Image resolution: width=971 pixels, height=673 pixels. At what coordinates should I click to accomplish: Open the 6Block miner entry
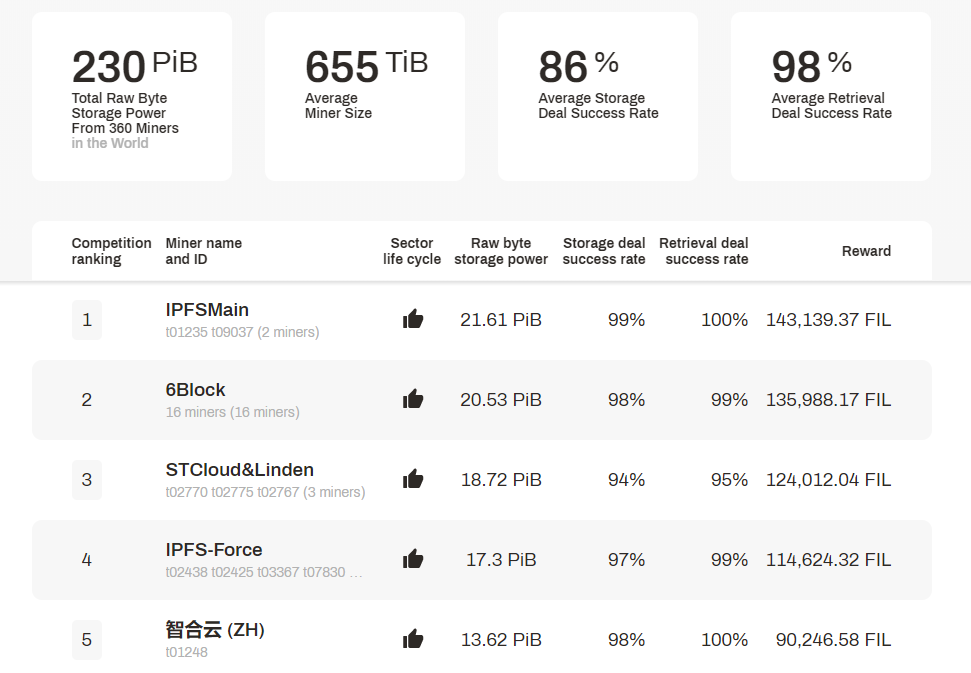(195, 389)
